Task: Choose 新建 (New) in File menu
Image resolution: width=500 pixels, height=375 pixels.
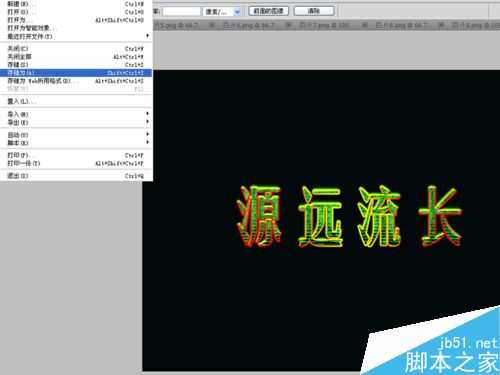Action: pyautogui.click(x=76, y=4)
